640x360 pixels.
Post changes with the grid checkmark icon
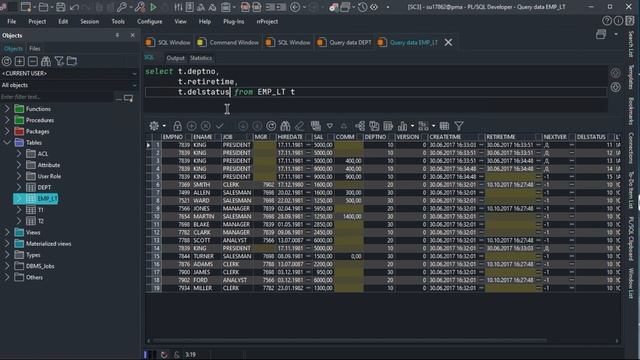[x=220, y=126]
